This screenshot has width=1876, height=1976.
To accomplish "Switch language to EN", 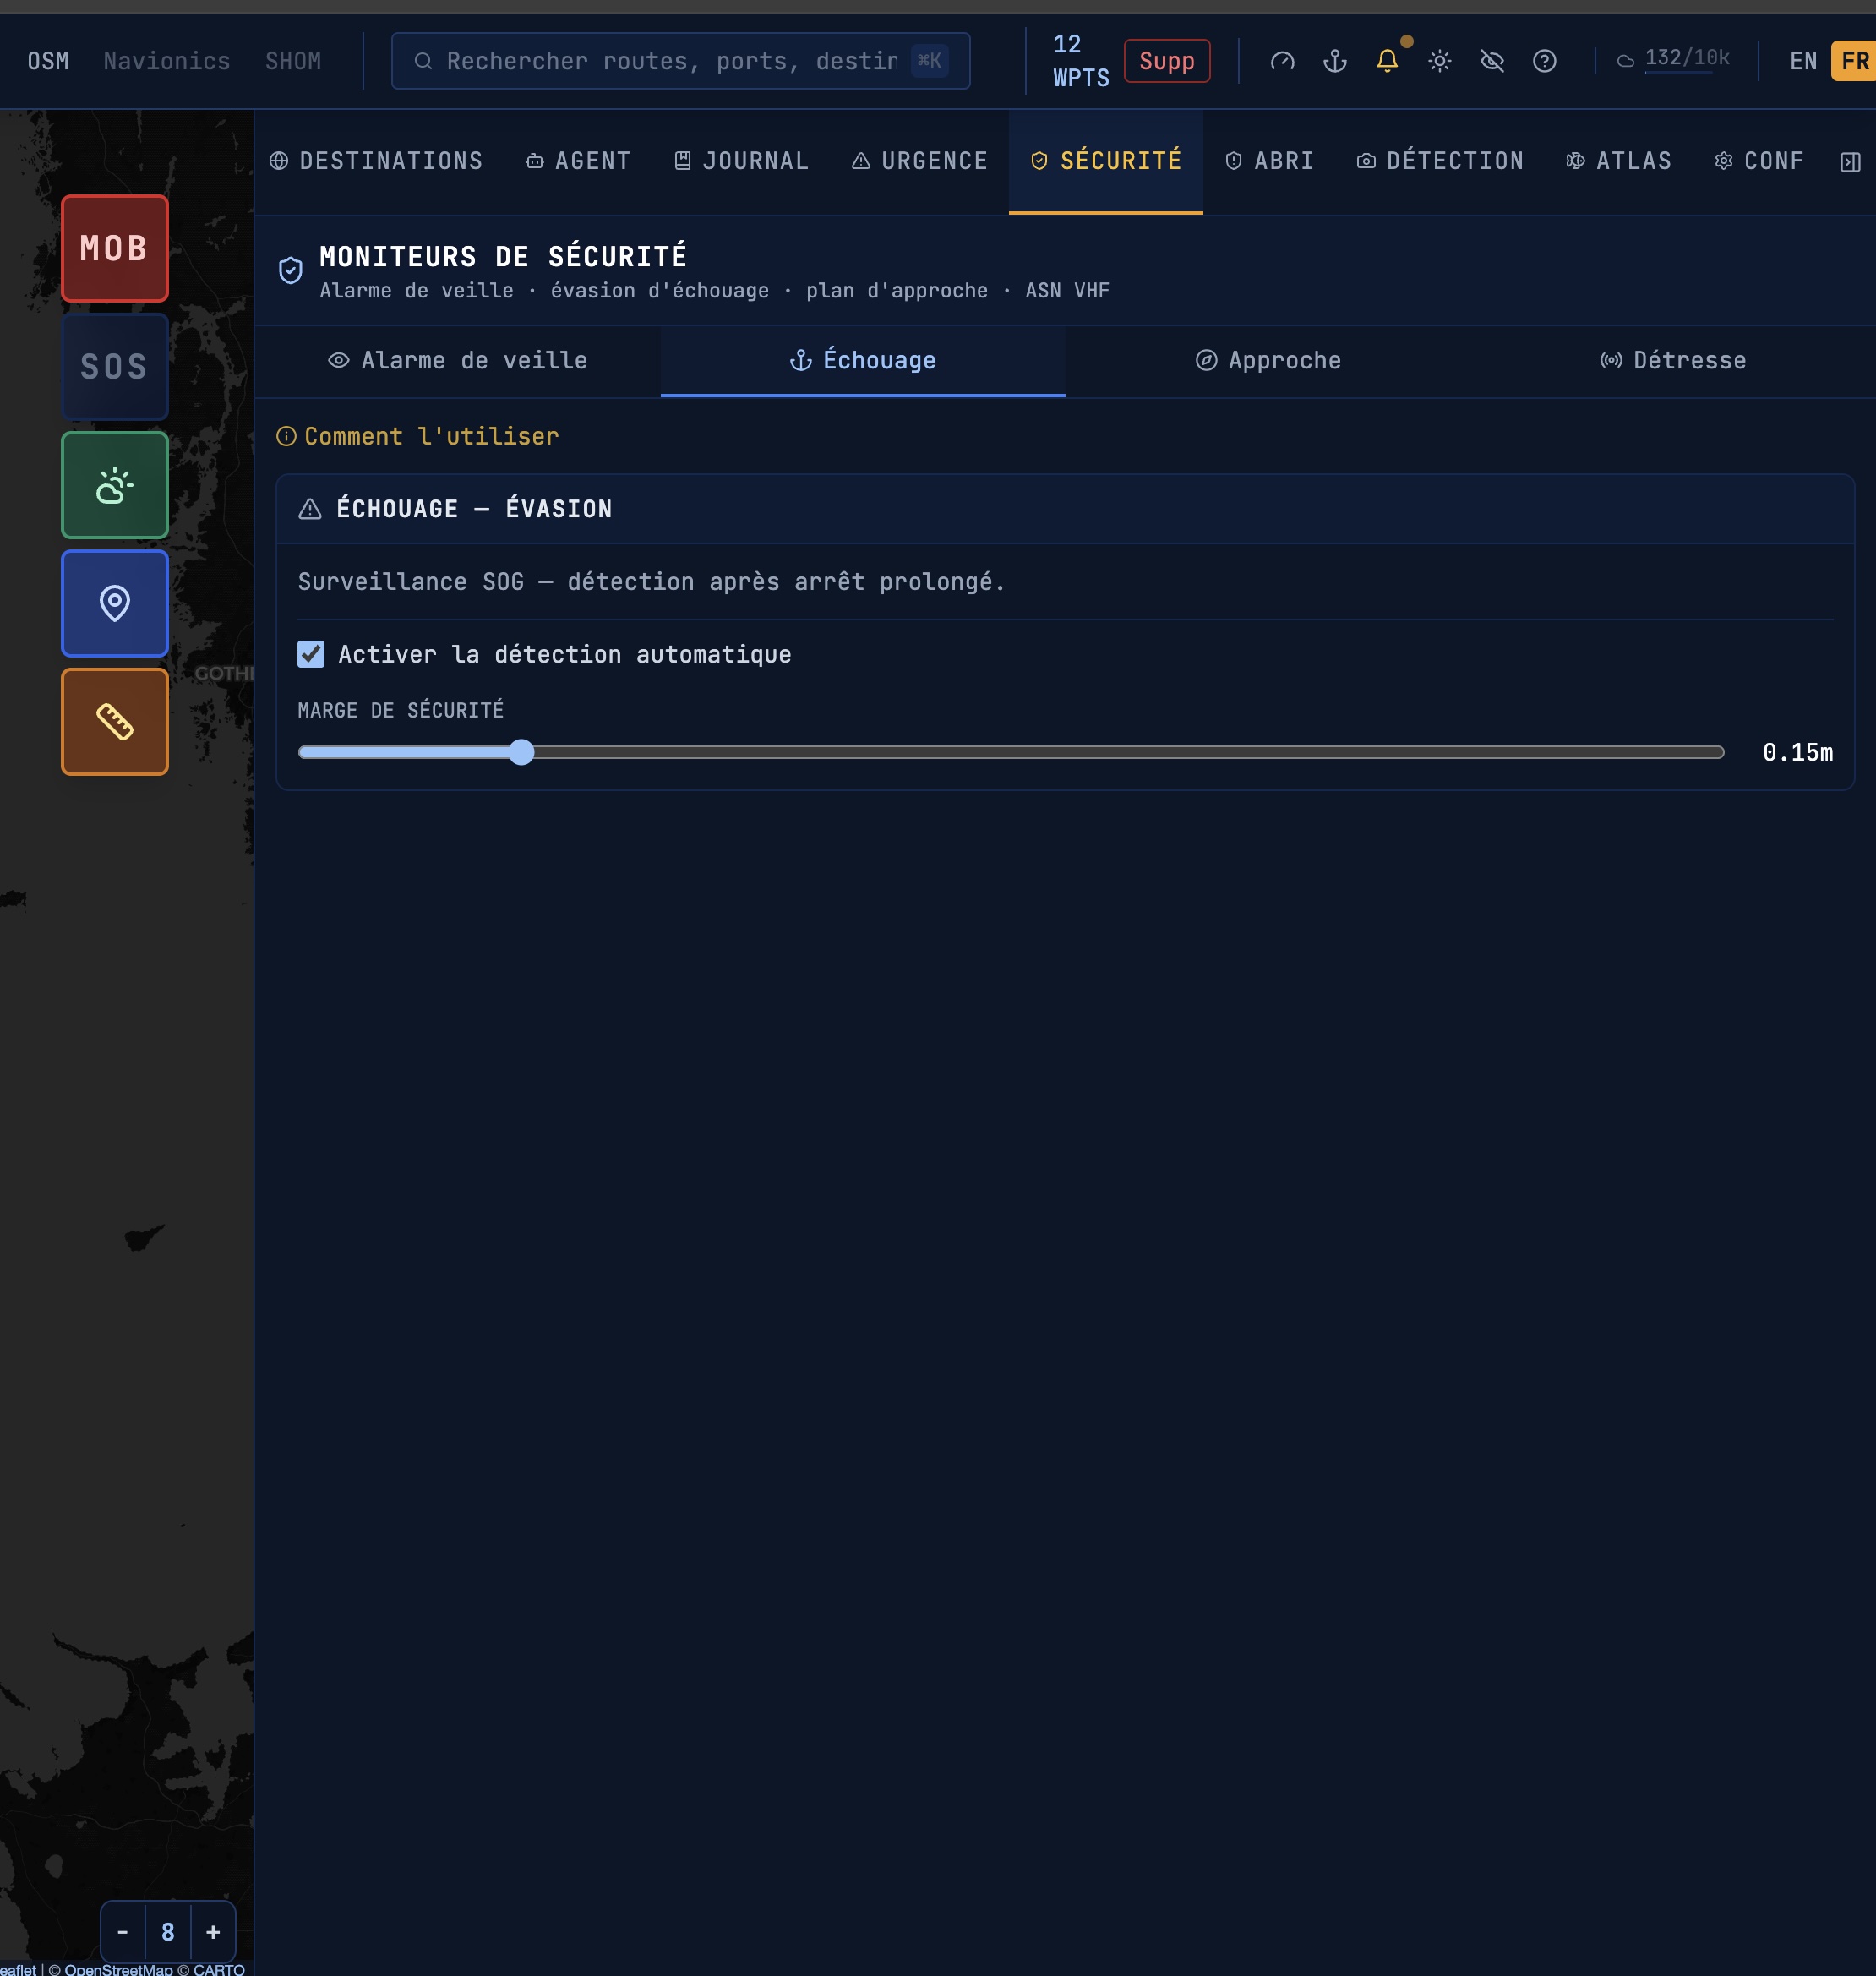I will click(x=1803, y=61).
